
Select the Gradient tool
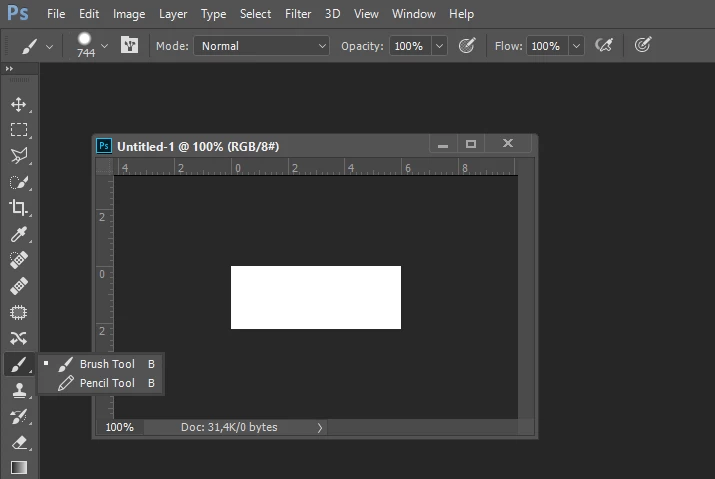19,468
